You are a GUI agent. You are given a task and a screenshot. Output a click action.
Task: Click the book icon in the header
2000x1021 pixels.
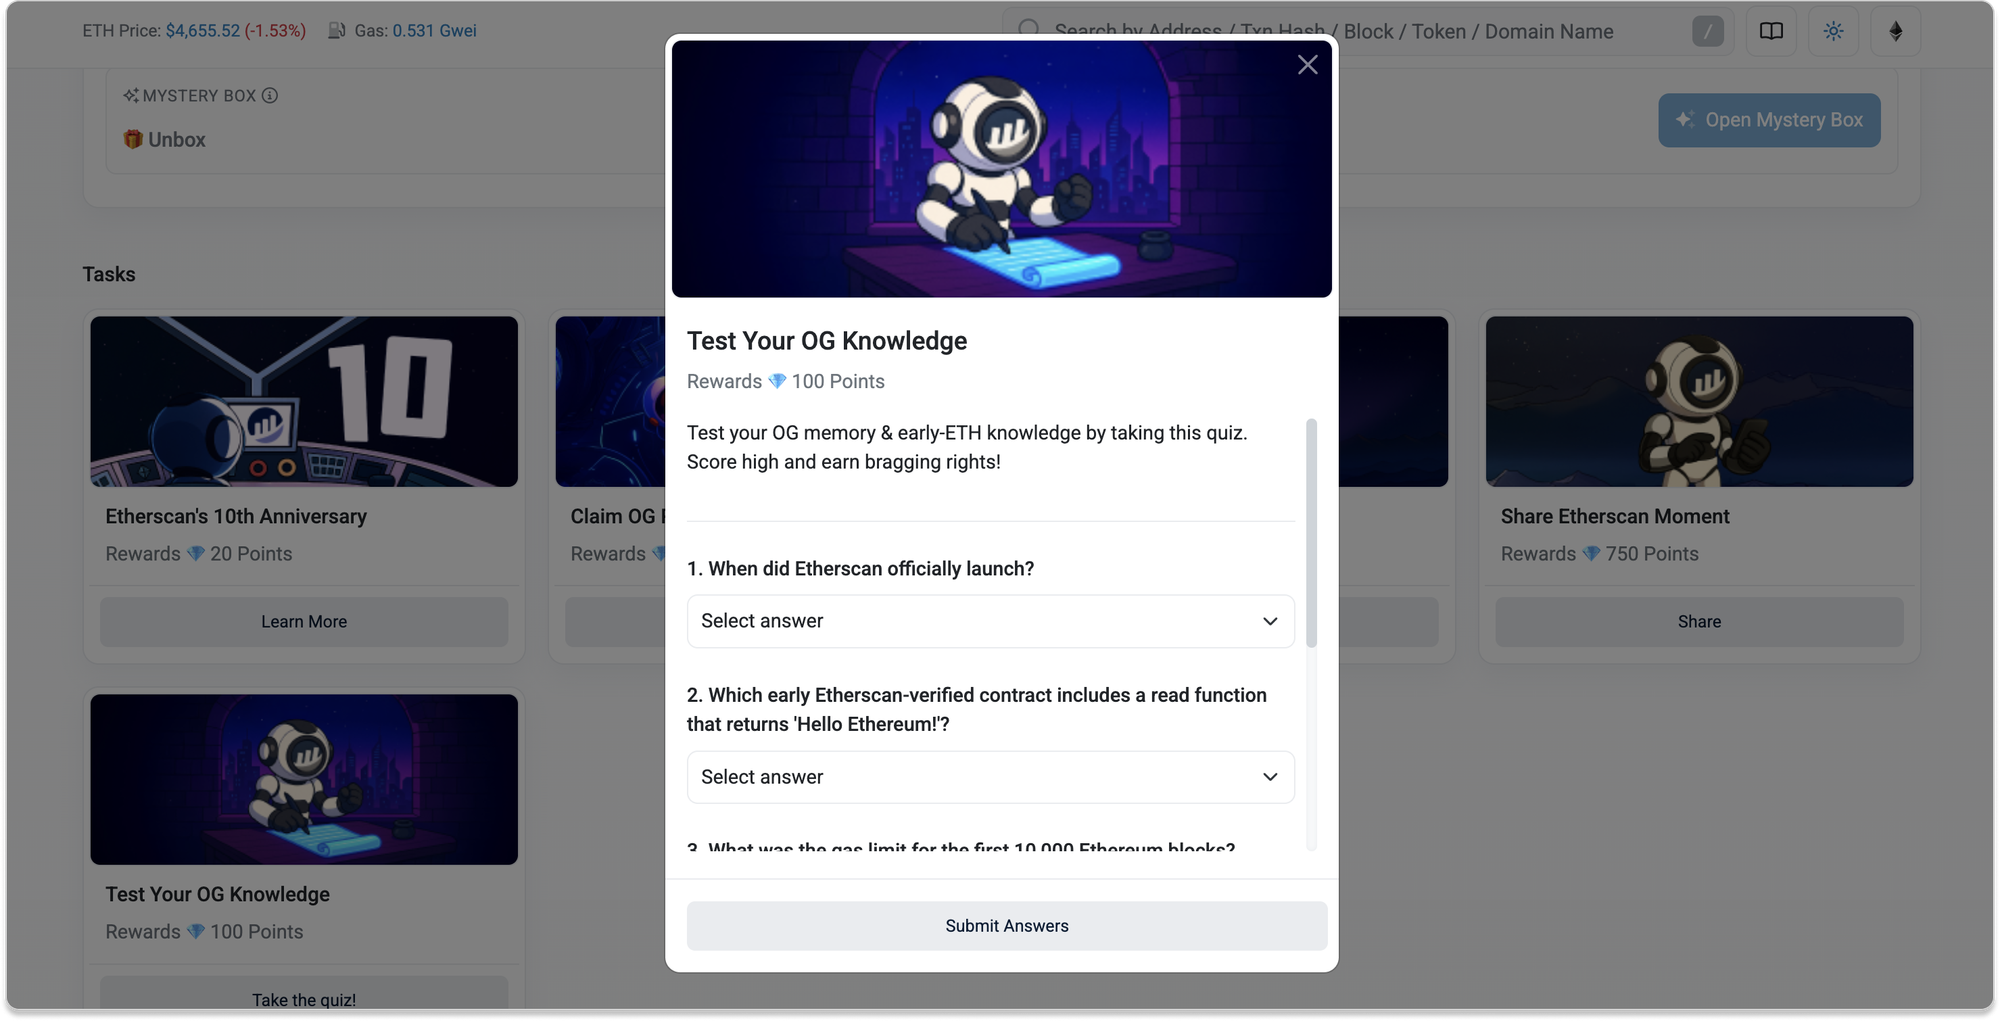(1771, 31)
